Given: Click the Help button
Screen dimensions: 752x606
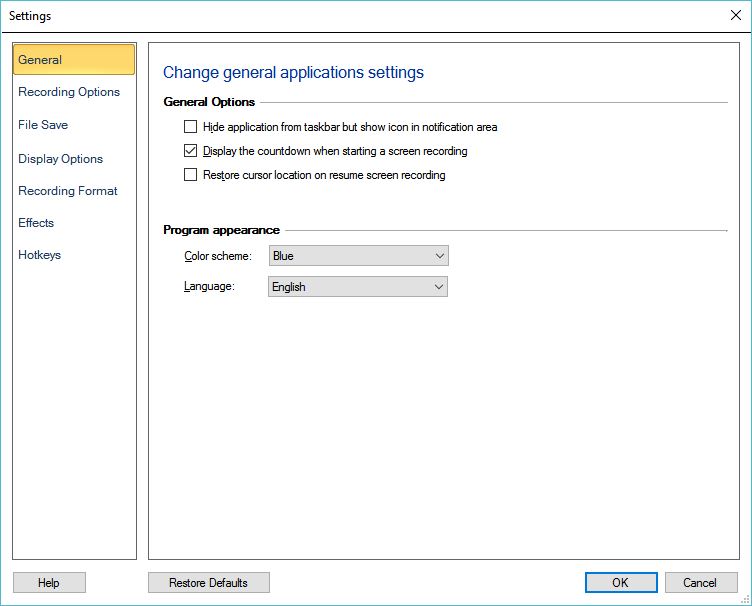Looking at the screenshot, I should click(49, 583).
